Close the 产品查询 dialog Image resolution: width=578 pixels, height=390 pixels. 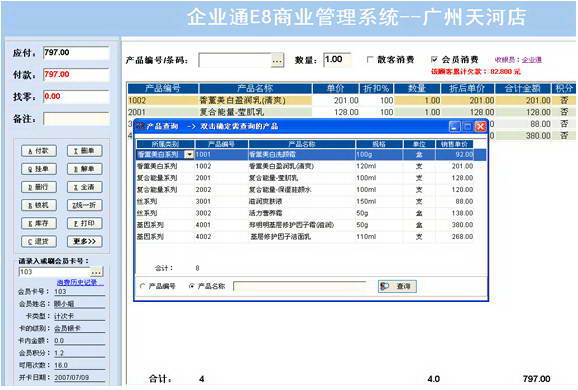480,126
